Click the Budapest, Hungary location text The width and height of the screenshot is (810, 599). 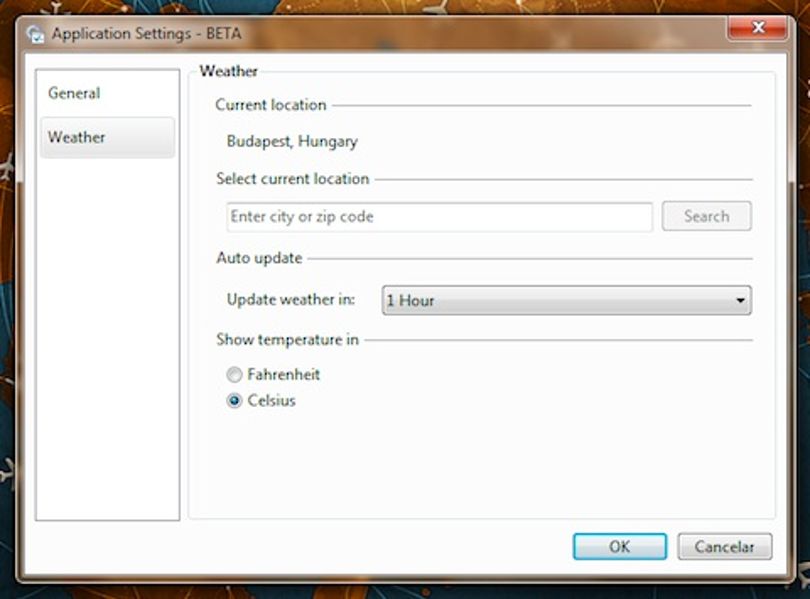point(292,141)
